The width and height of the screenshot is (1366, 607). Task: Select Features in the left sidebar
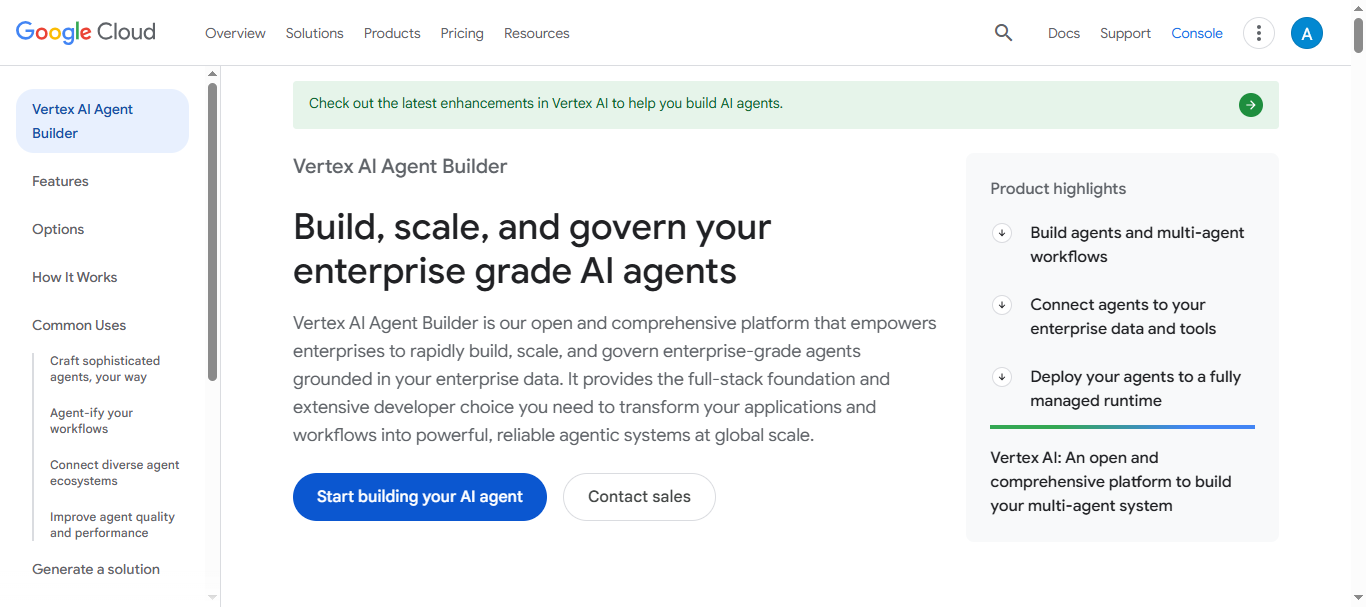[x=60, y=181]
